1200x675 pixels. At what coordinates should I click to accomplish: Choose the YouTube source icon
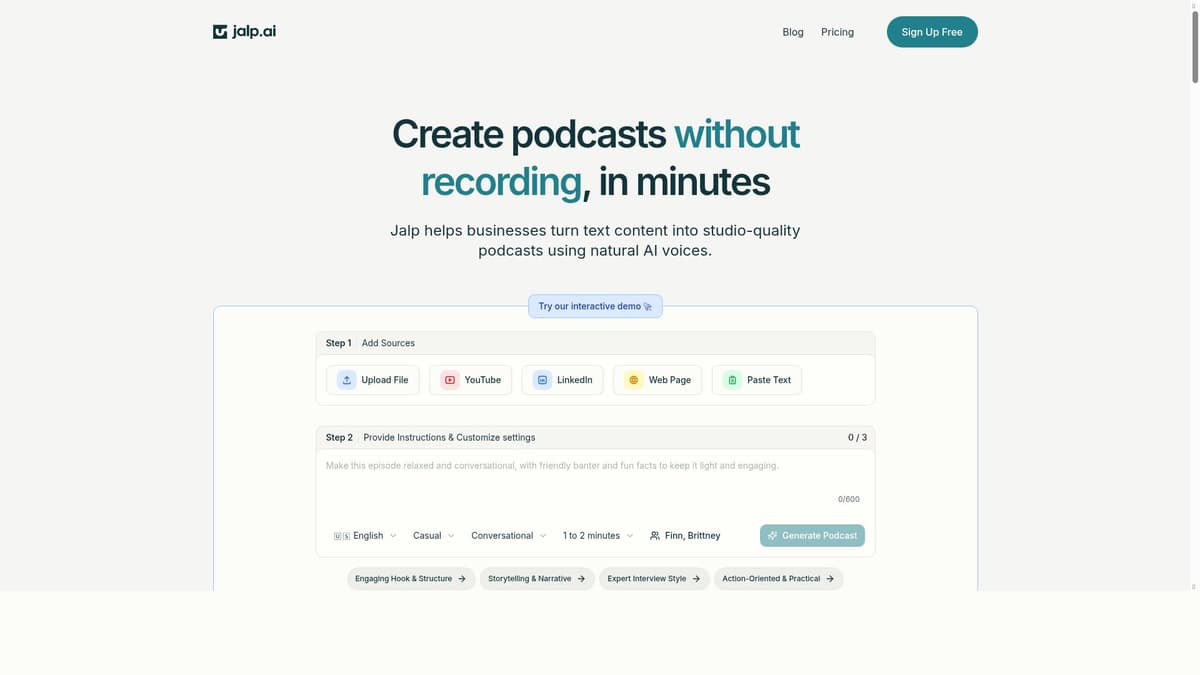click(448, 379)
